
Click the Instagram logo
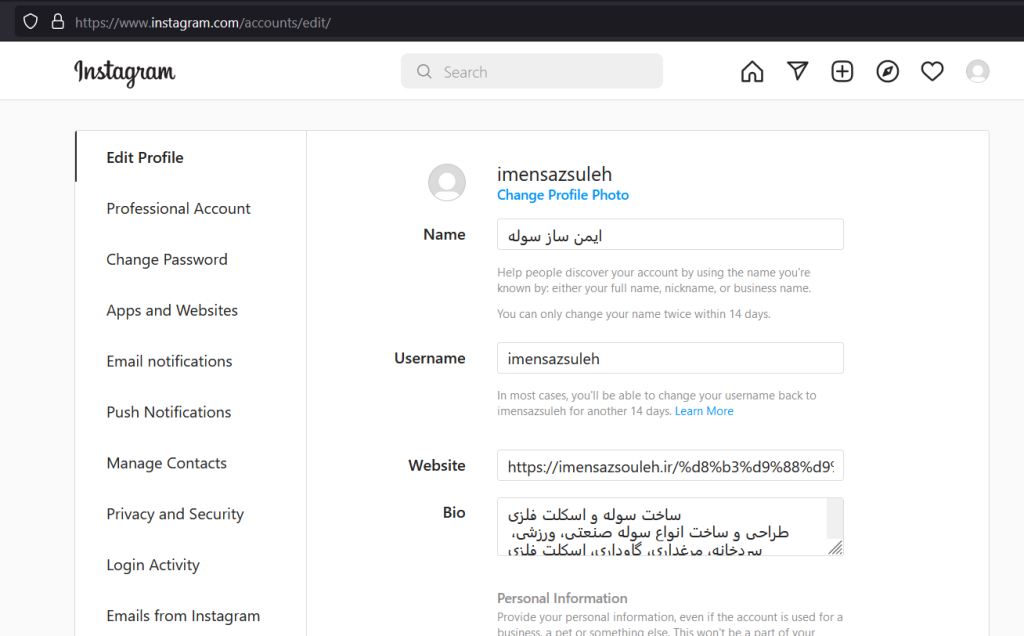pyautogui.click(x=124, y=72)
